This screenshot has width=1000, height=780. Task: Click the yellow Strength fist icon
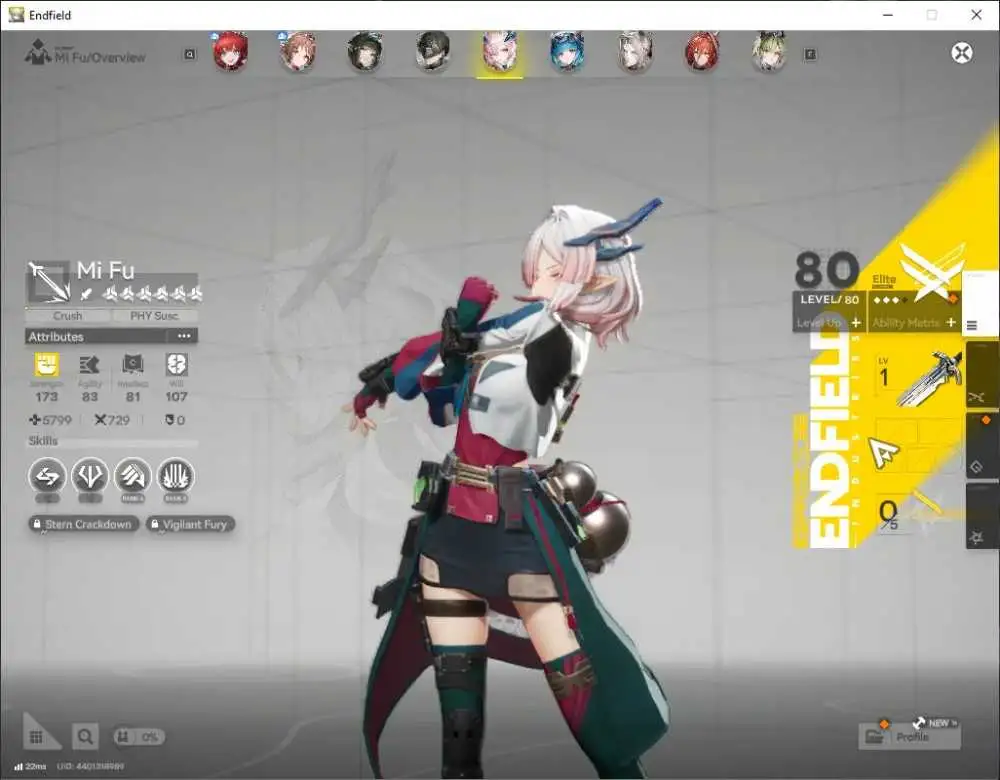click(x=47, y=365)
